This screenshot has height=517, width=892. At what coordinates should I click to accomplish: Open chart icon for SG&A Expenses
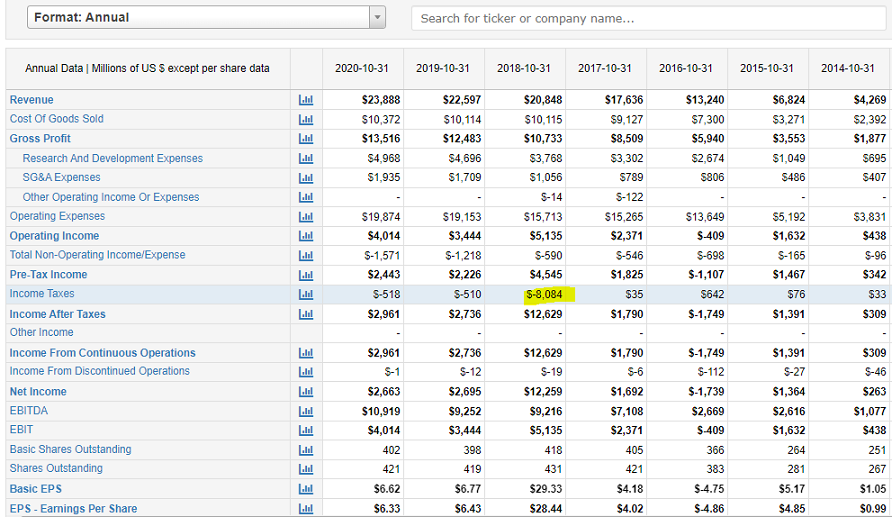click(306, 178)
